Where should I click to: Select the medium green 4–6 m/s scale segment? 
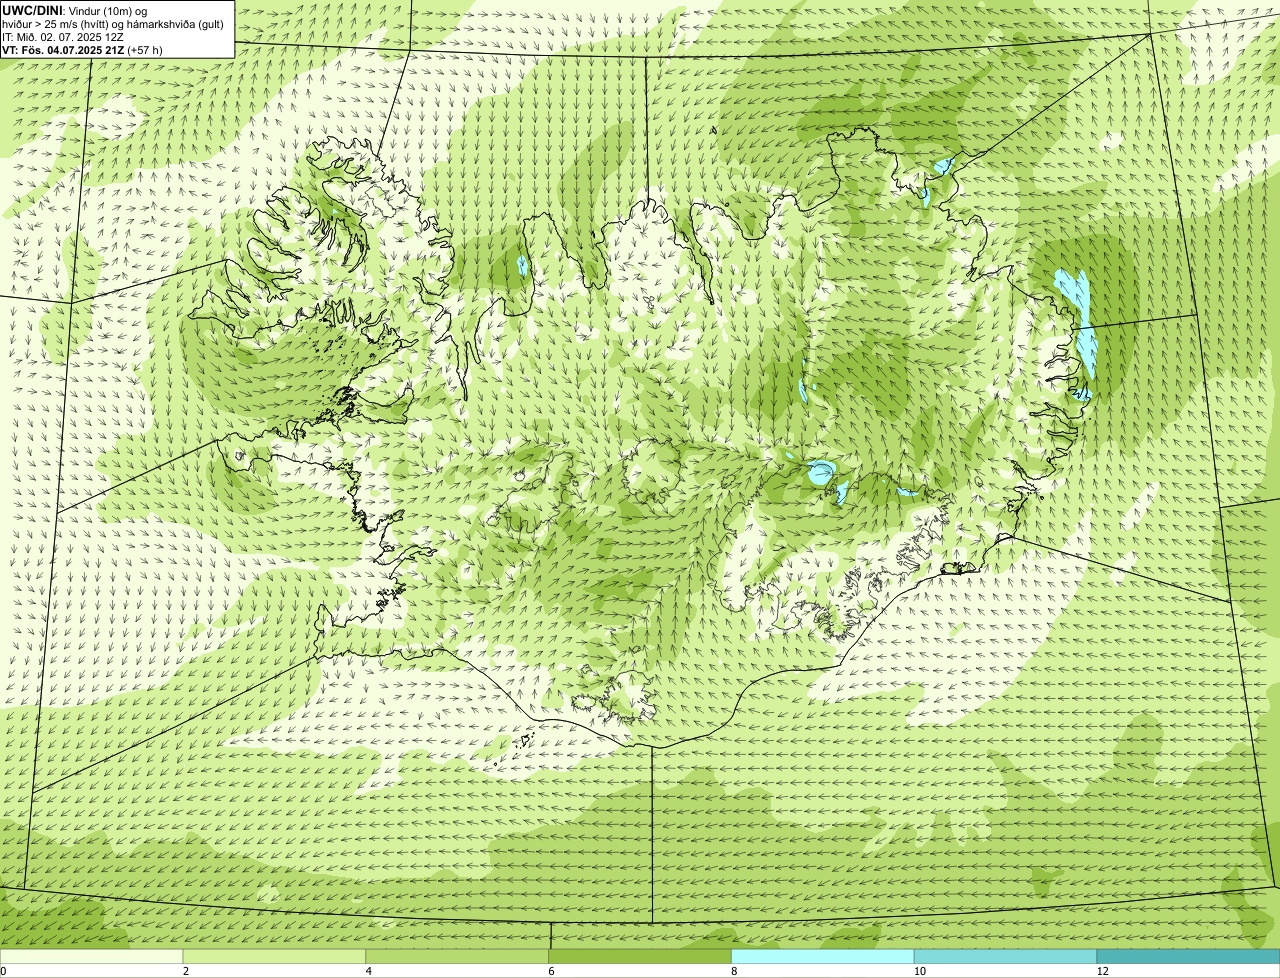(x=457, y=956)
